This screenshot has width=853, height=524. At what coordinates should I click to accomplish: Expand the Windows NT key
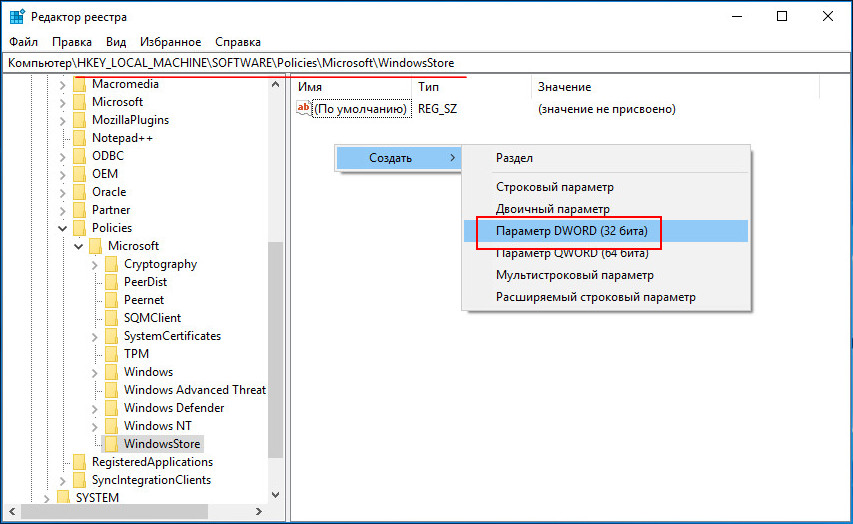tap(95, 427)
